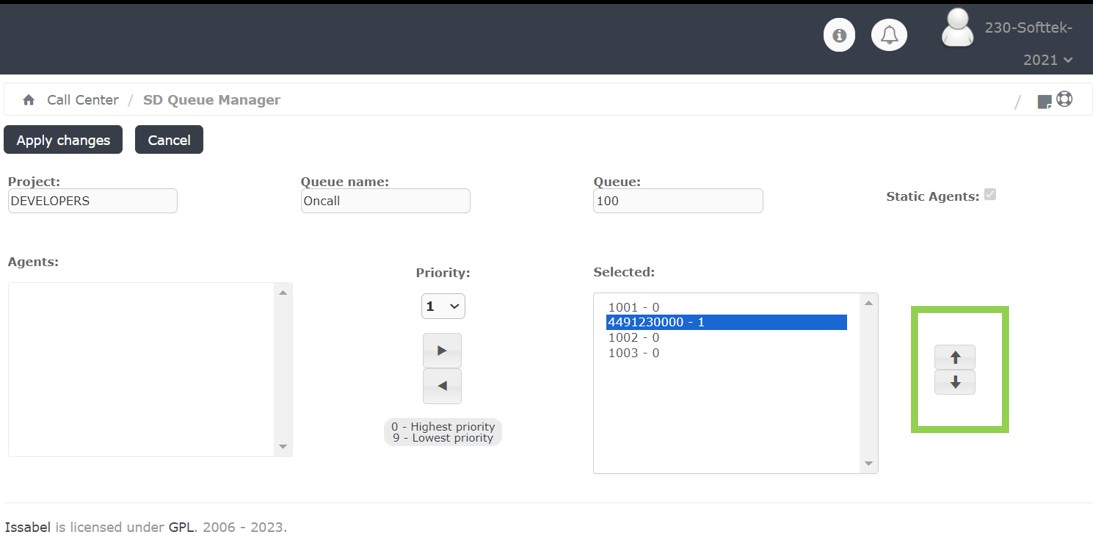
Task: Click the sticky note icon
Action: click(1044, 101)
